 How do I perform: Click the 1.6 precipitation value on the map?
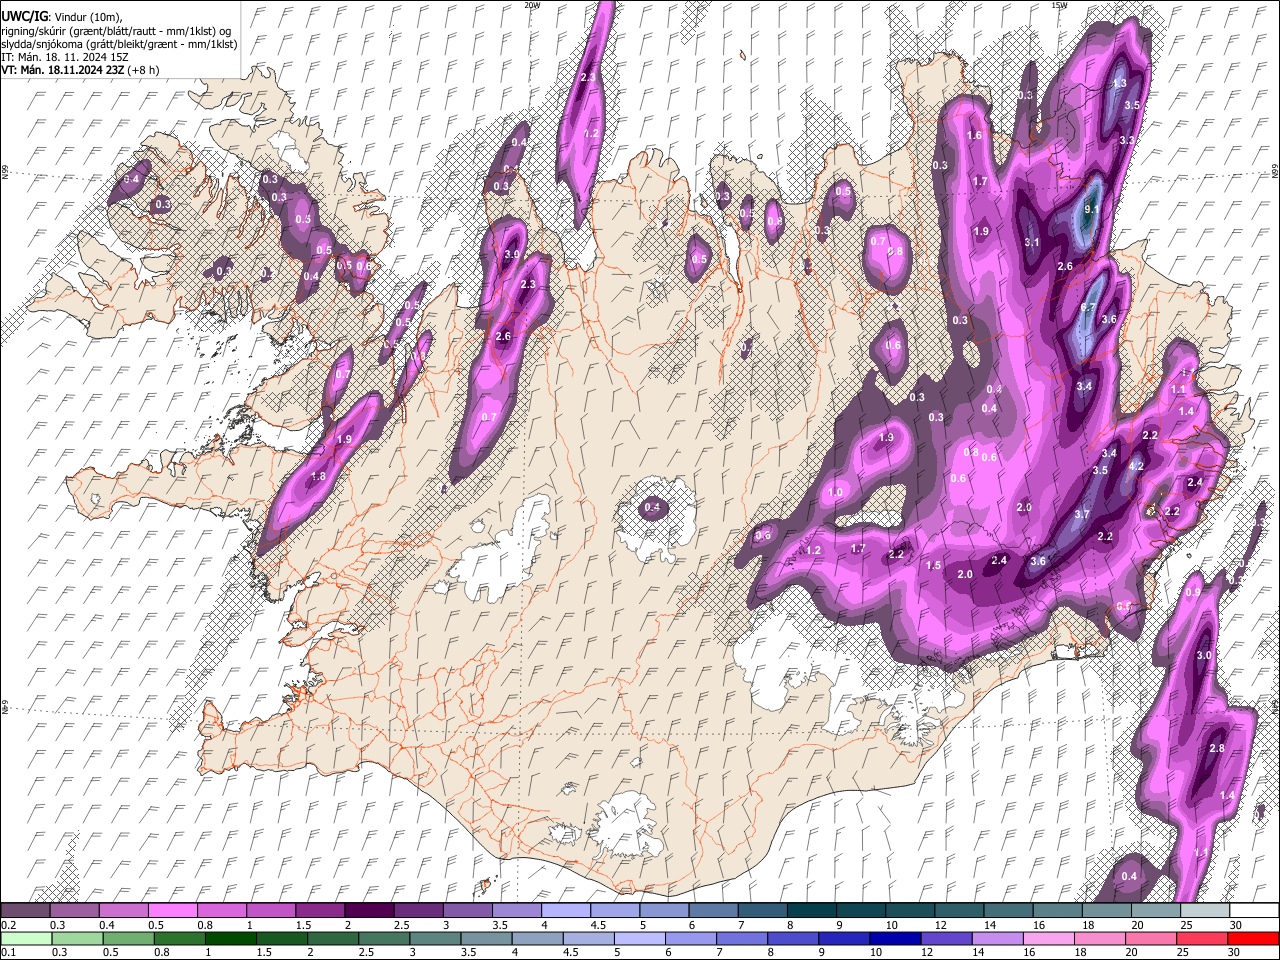[974, 135]
